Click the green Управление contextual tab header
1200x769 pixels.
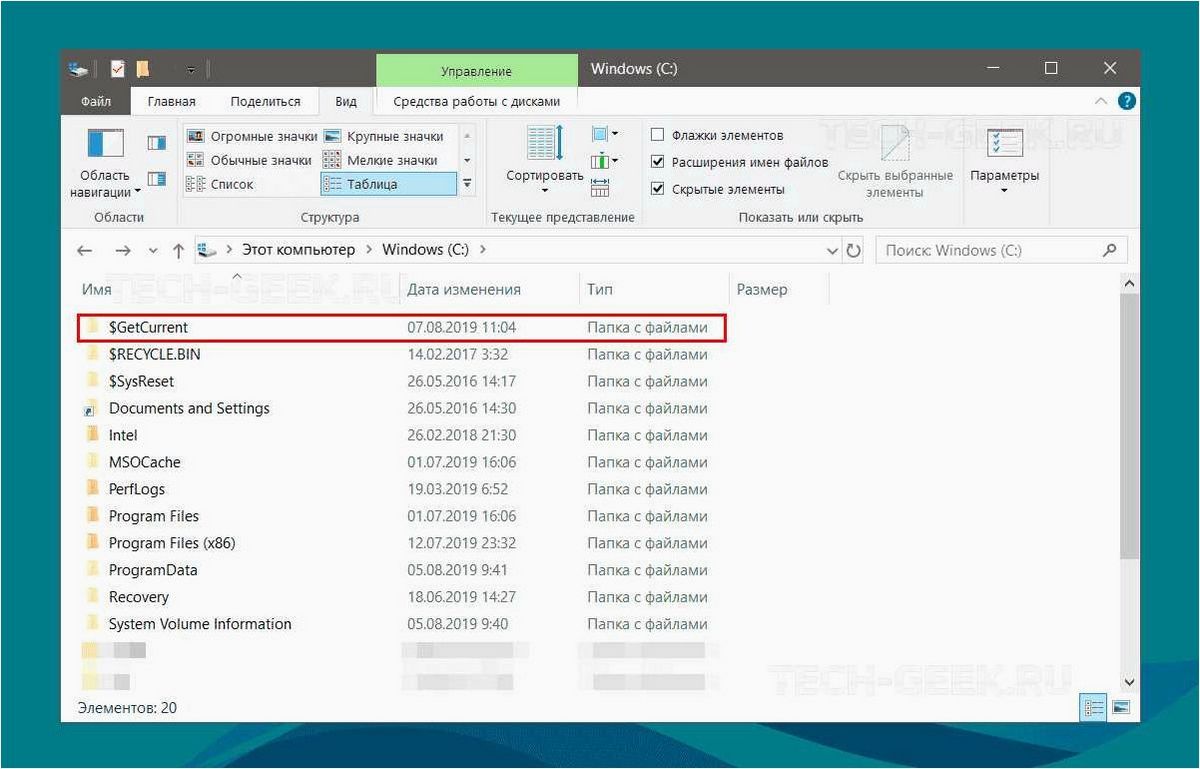[477, 71]
